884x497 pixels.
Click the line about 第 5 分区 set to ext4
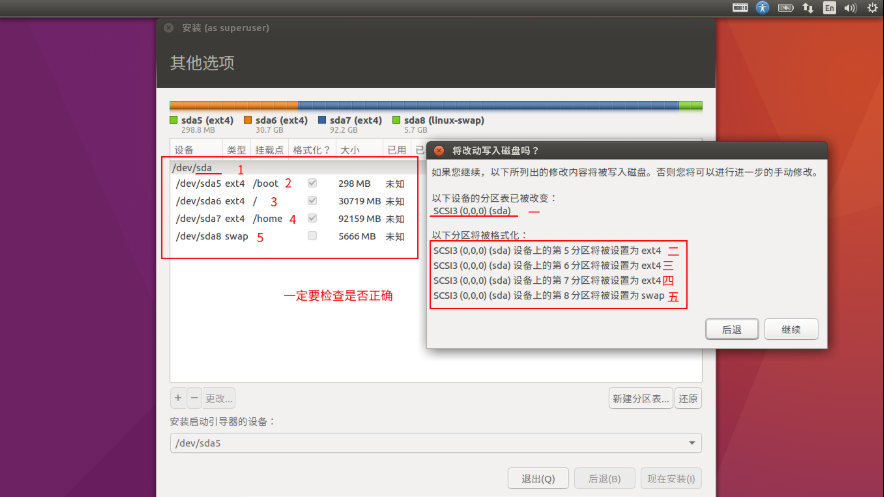pos(547,250)
